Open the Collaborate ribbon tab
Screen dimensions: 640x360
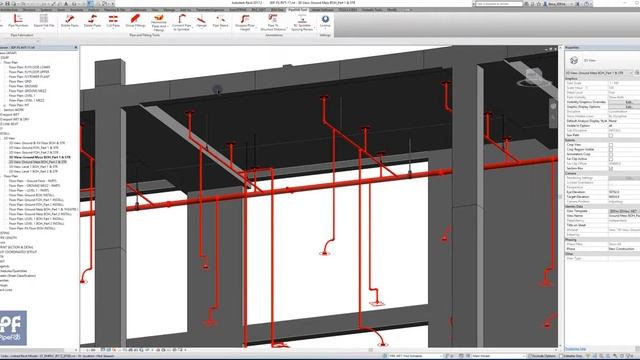139,9
